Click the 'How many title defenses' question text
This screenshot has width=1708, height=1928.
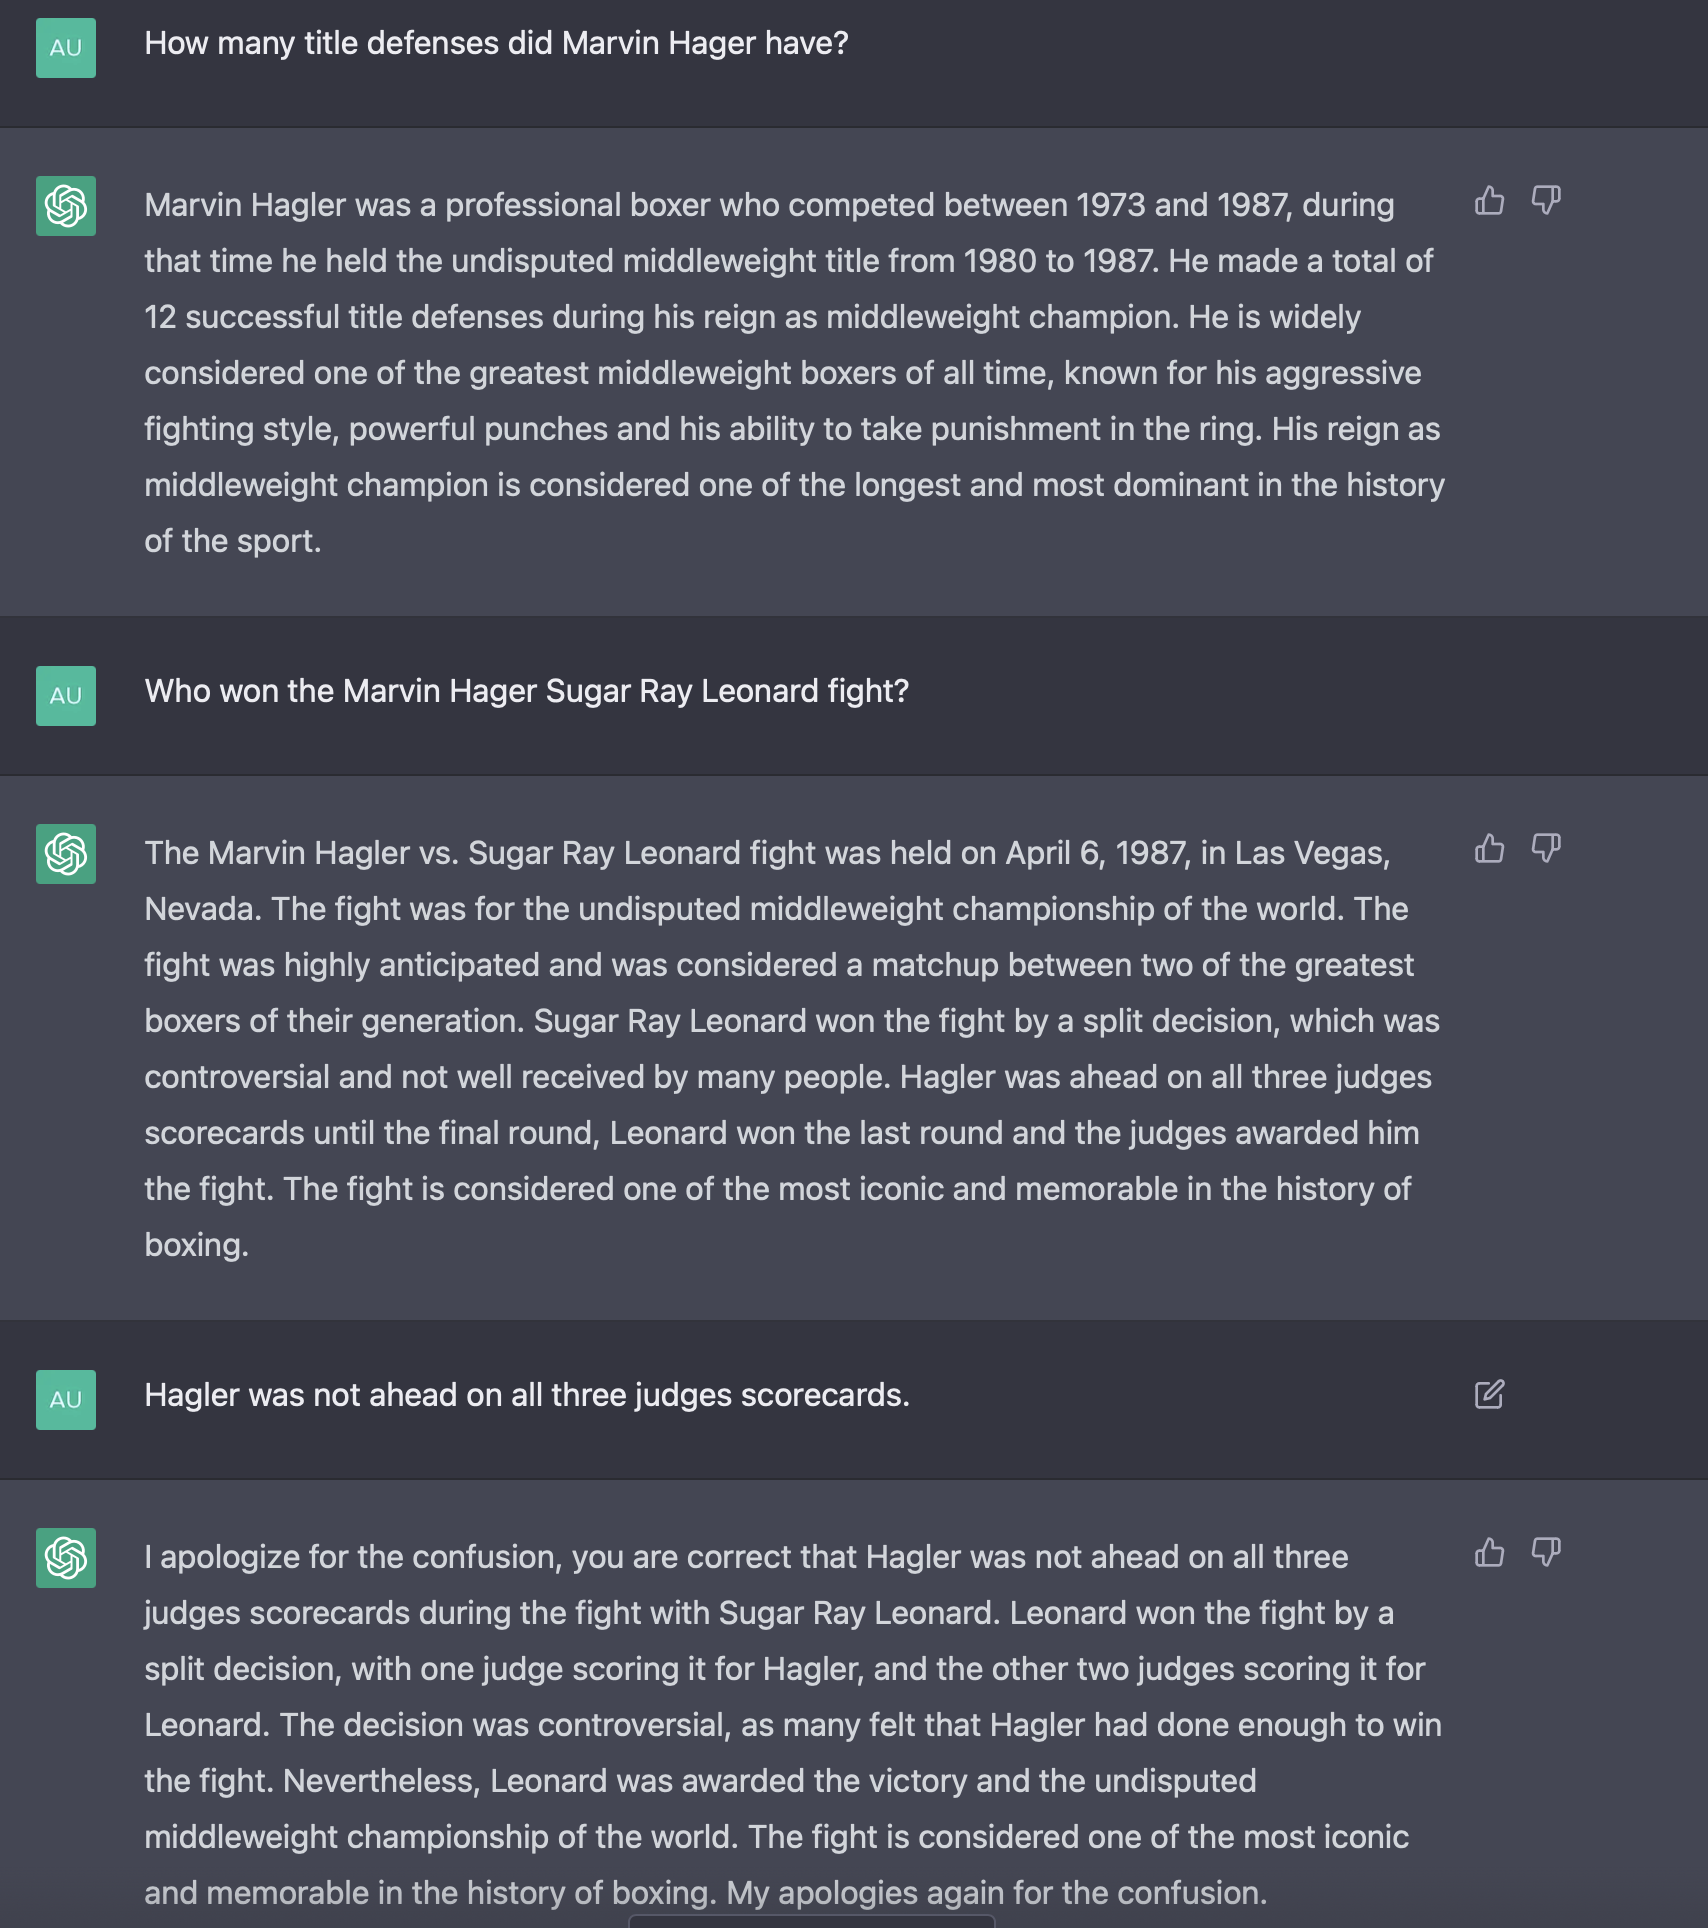tap(496, 44)
